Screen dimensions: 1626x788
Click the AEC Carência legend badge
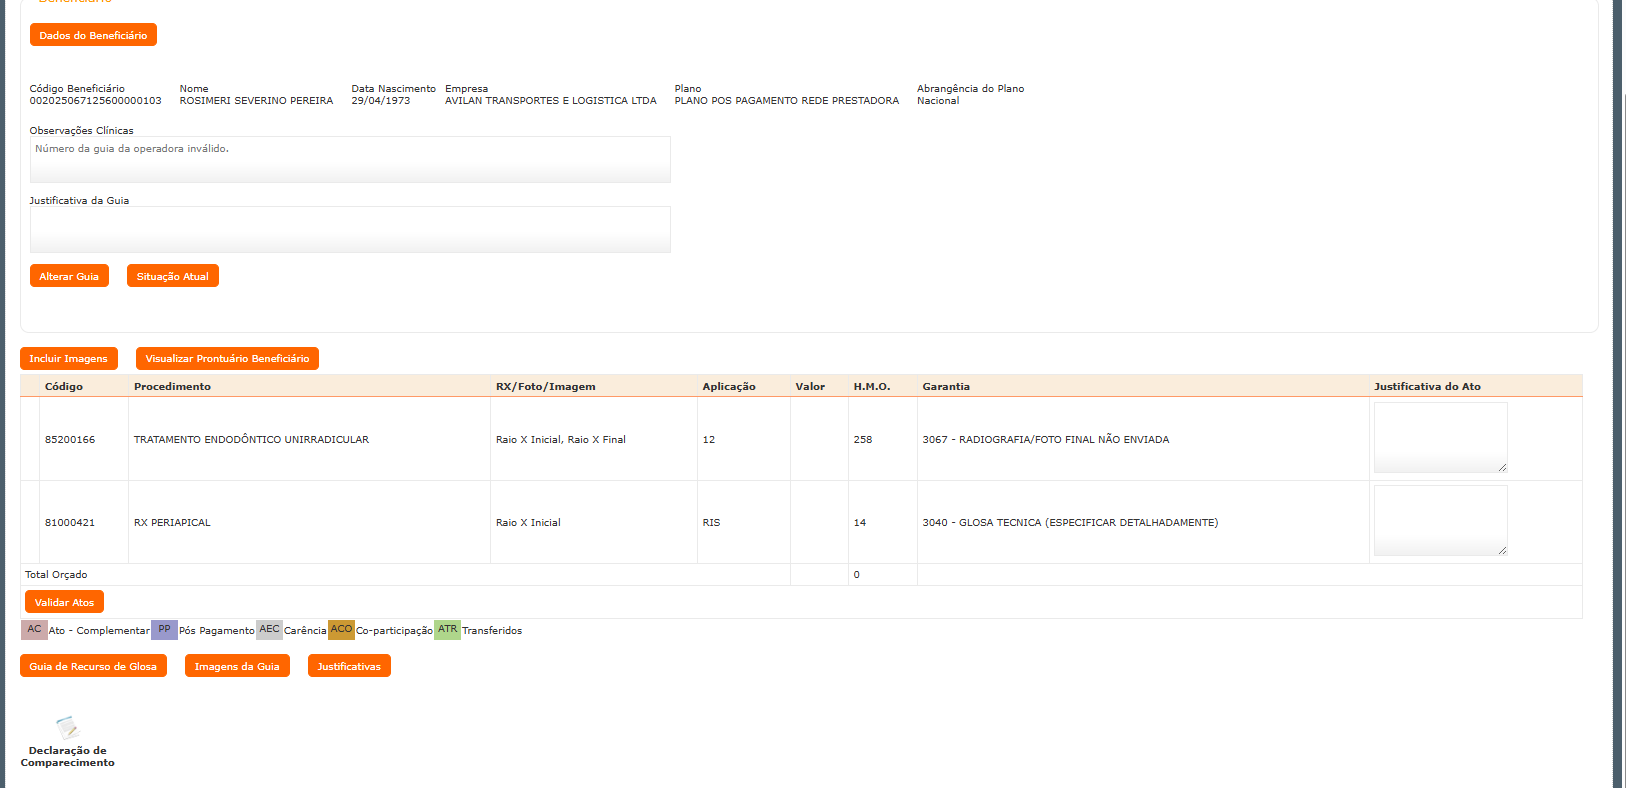click(269, 630)
